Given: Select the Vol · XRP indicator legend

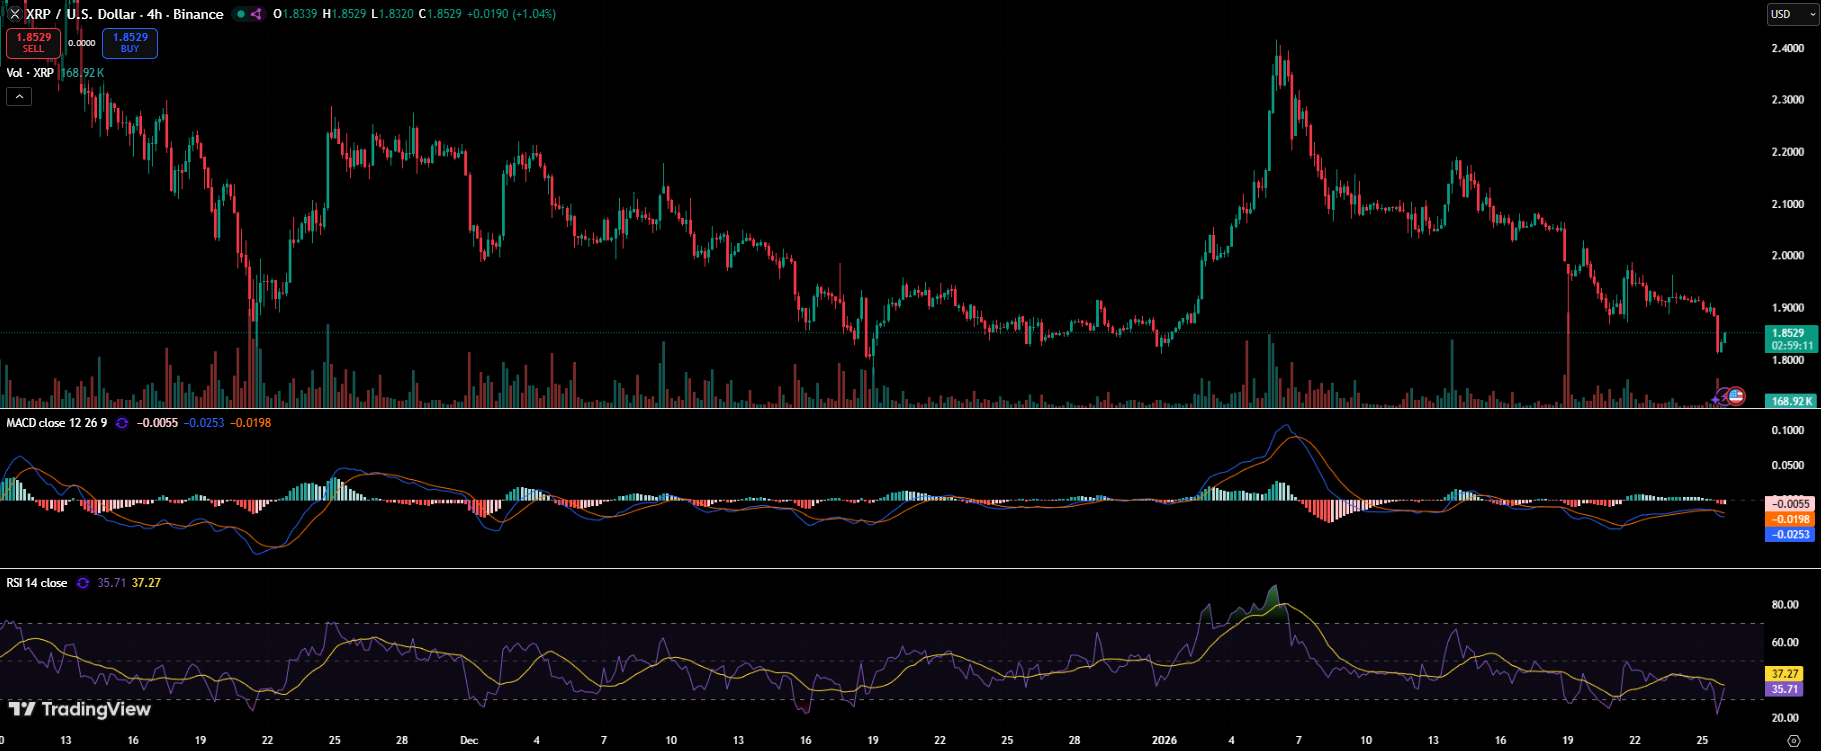Looking at the screenshot, I should point(30,73).
